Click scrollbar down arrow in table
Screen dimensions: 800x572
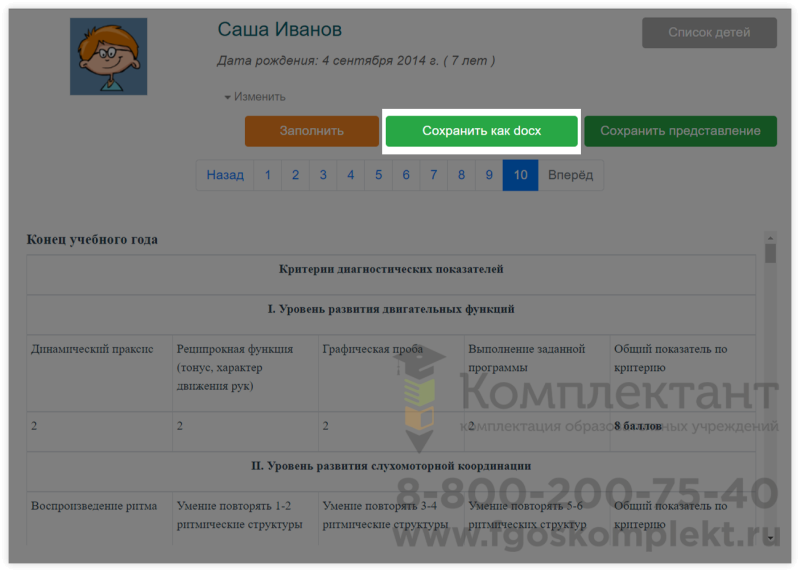[770, 537]
